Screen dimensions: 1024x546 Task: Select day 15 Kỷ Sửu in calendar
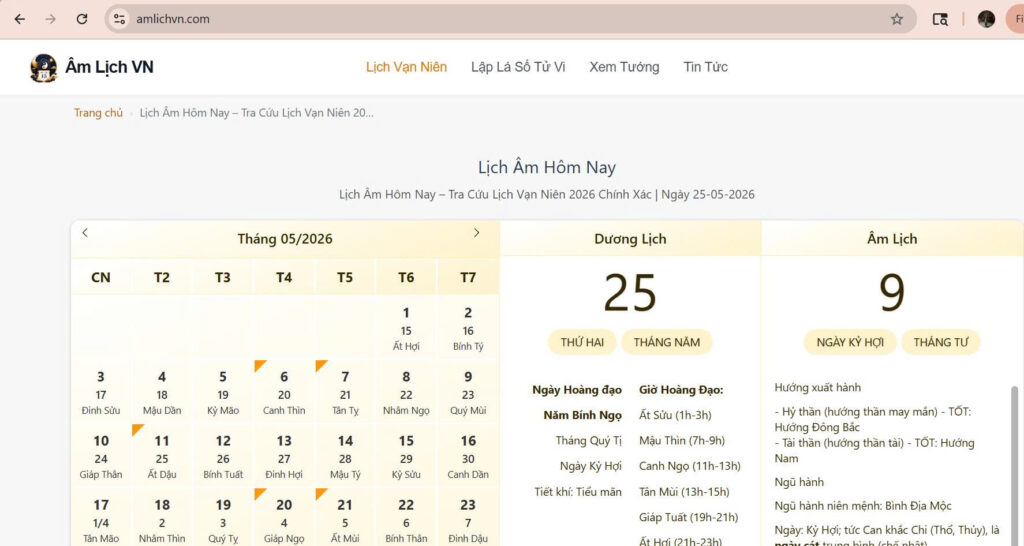coord(406,457)
